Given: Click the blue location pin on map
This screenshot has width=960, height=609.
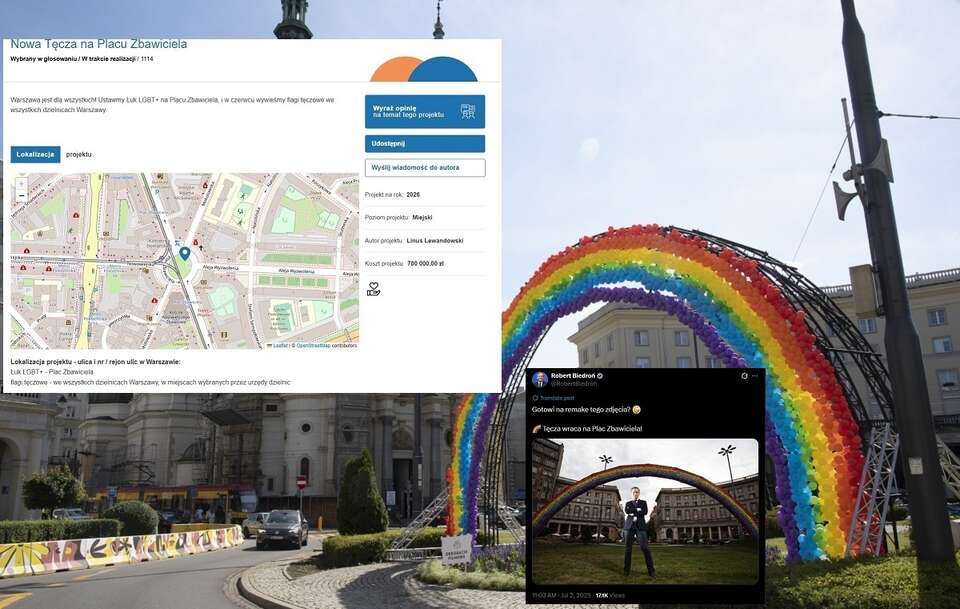Looking at the screenshot, I should coord(184,253).
